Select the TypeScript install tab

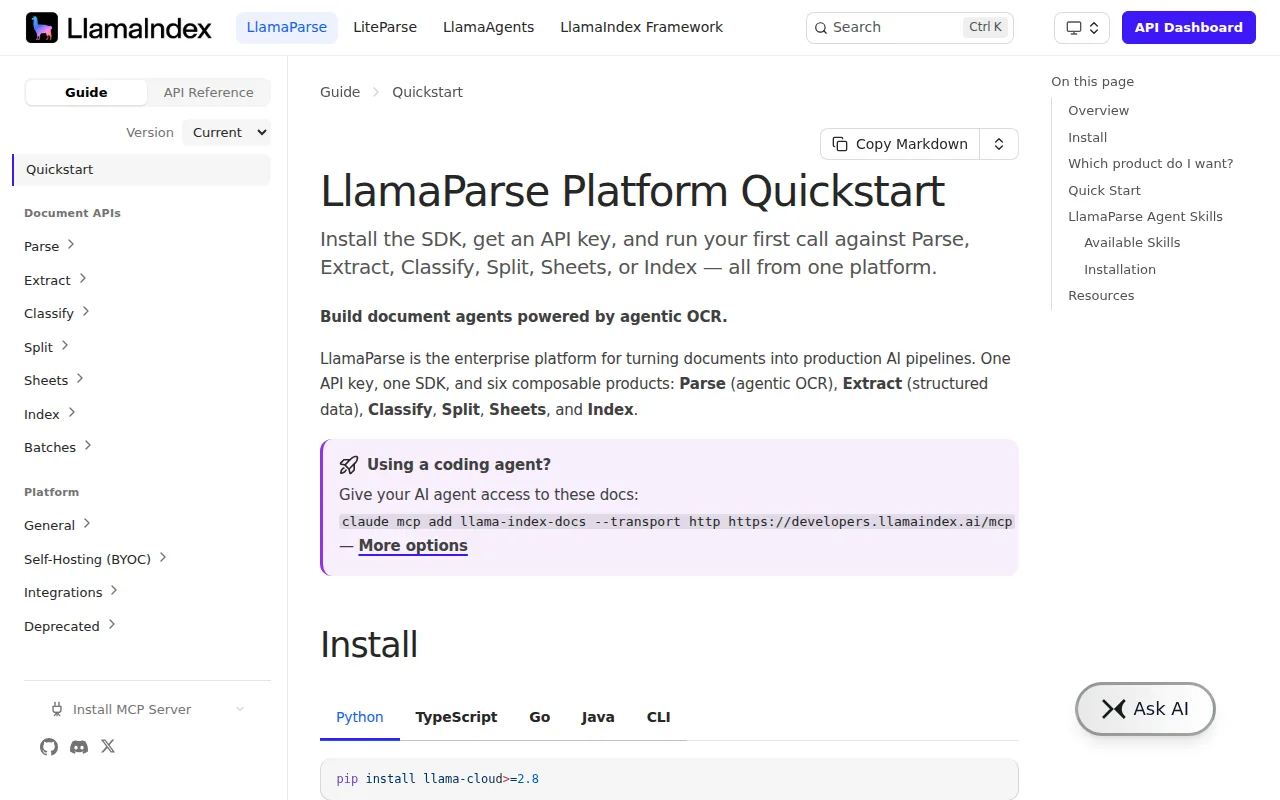pos(456,717)
